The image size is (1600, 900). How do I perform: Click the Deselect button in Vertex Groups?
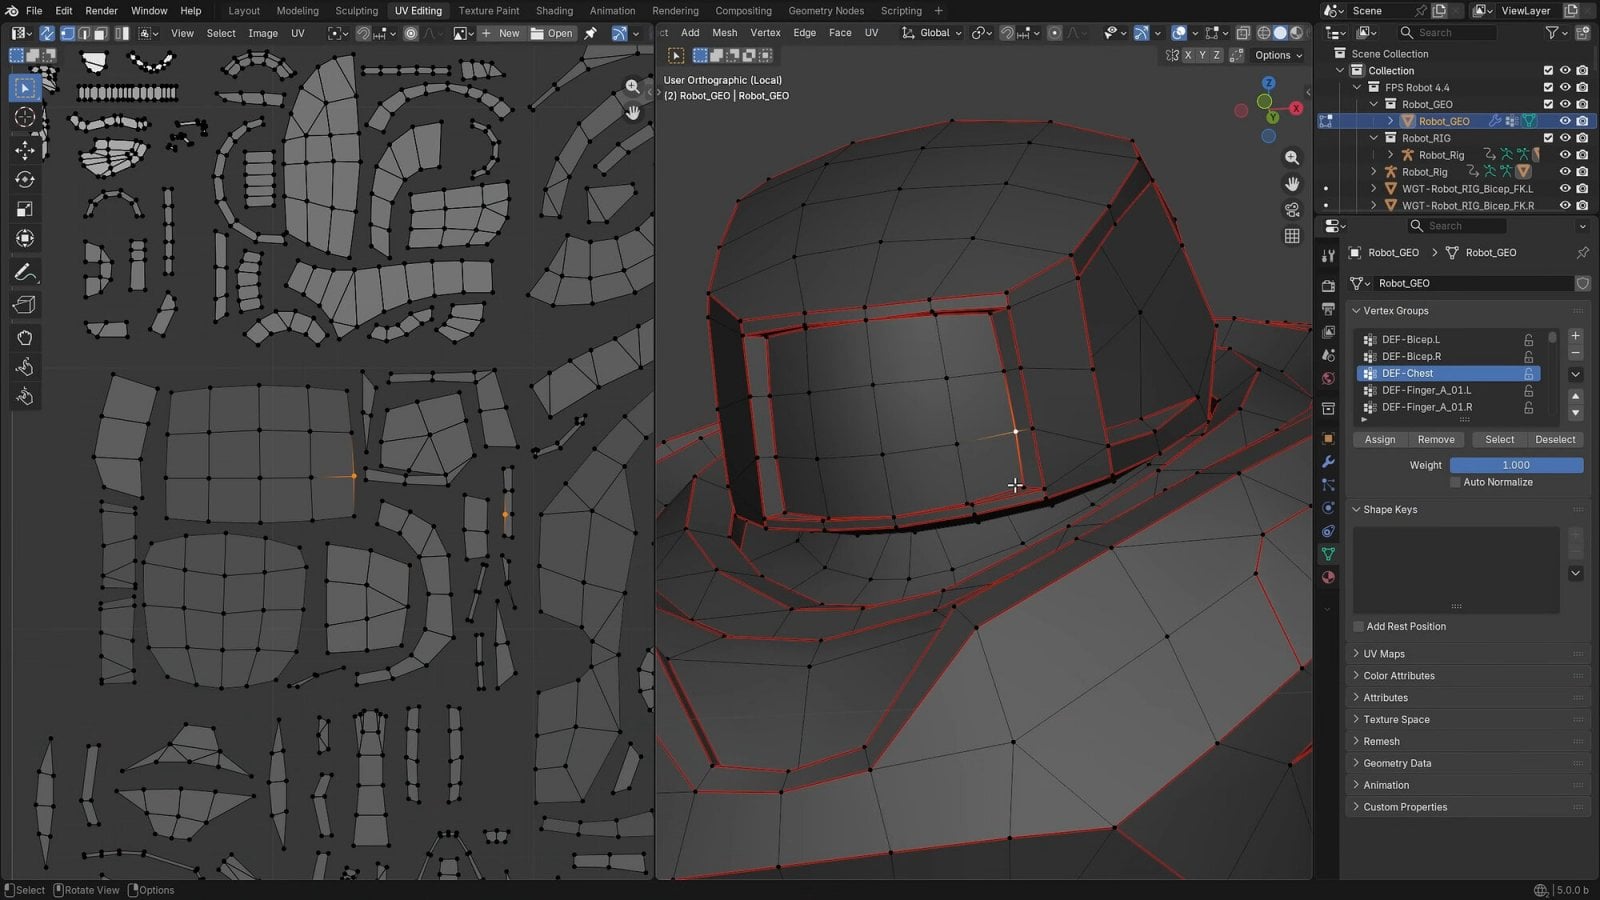(1555, 439)
